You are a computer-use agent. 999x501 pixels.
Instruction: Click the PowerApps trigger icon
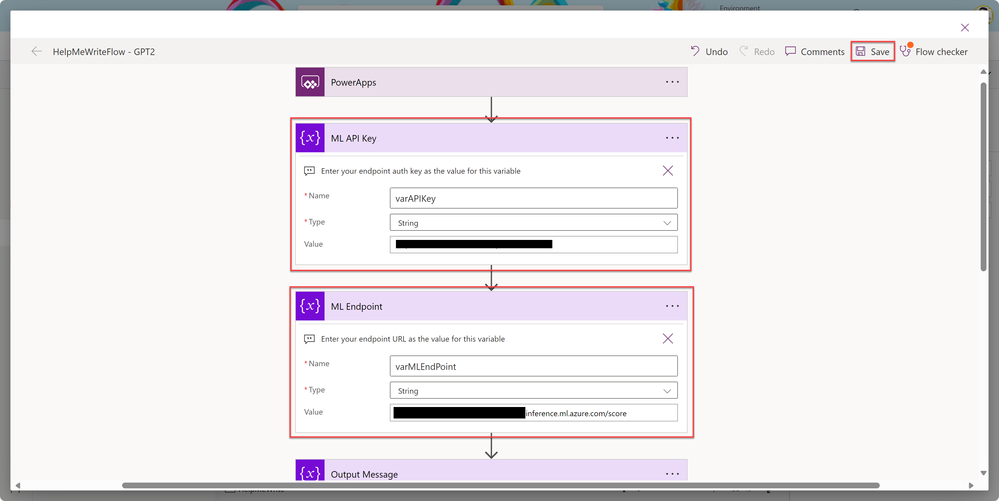point(310,82)
